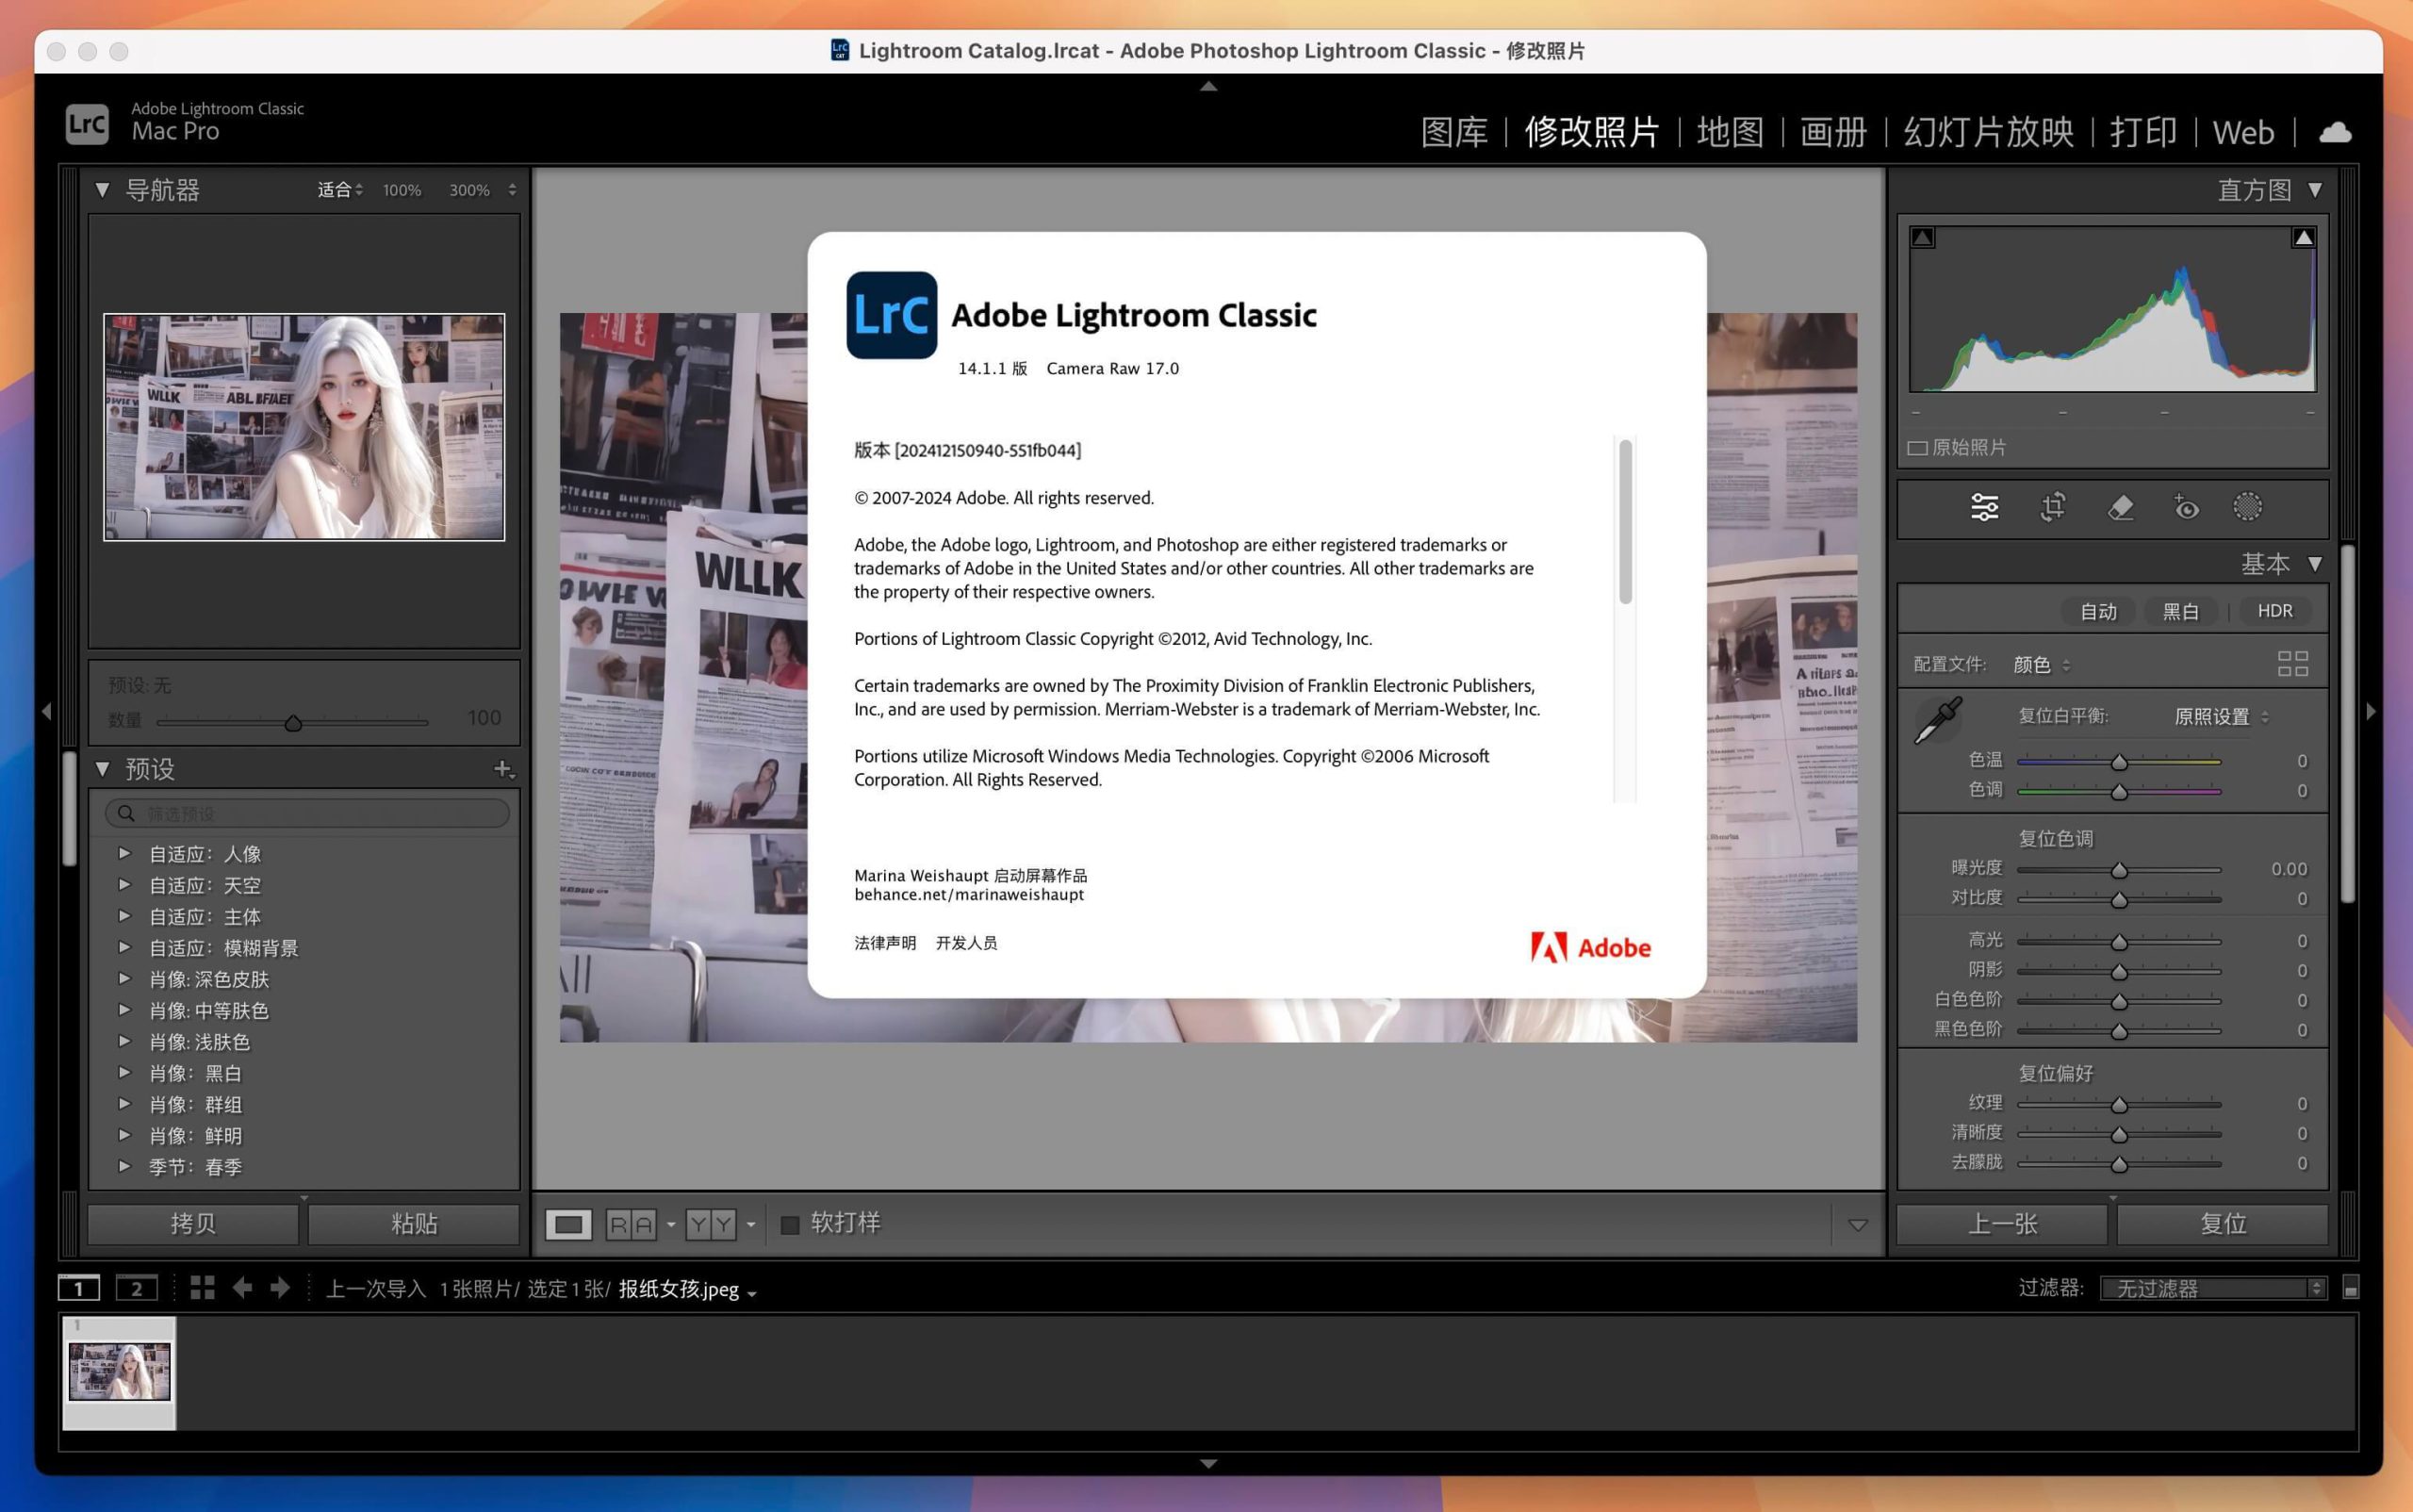
Task: Add a new preset with the plus icon
Action: [x=504, y=769]
